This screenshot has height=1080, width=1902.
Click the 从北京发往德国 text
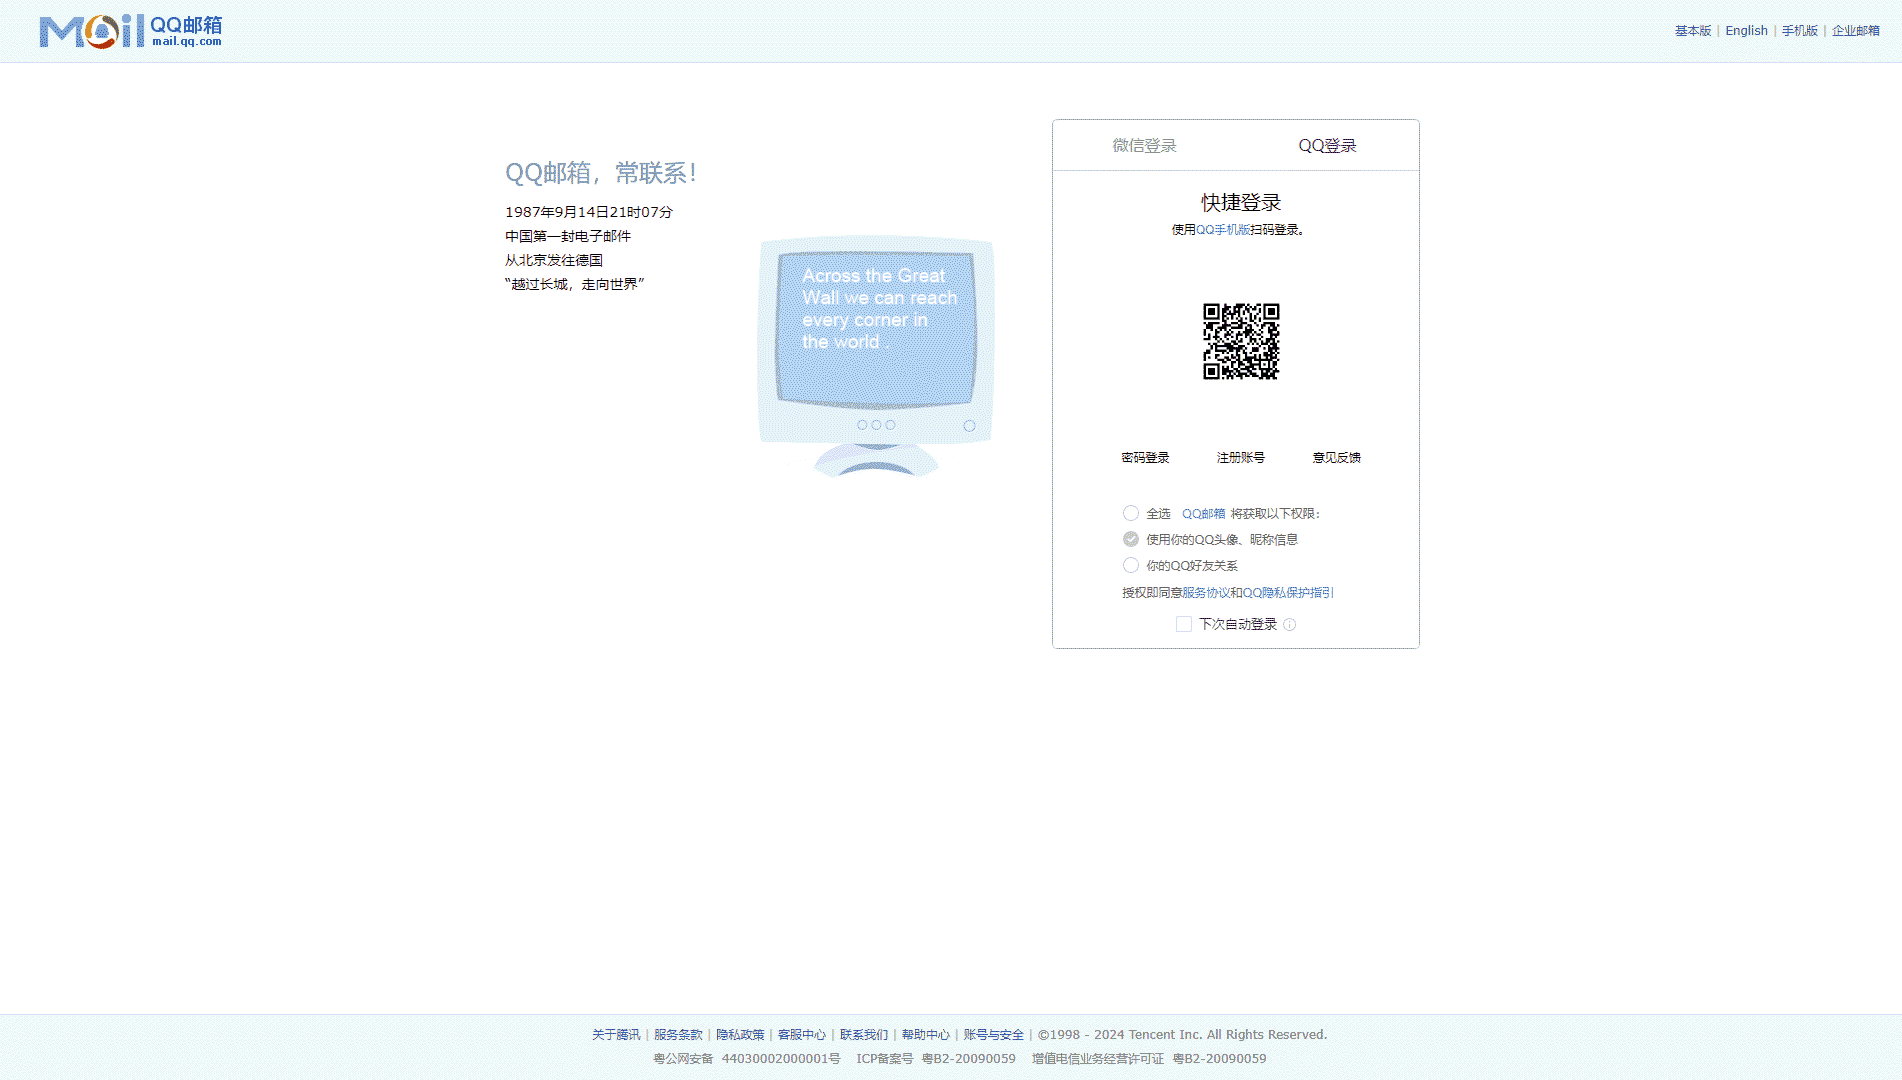point(554,260)
